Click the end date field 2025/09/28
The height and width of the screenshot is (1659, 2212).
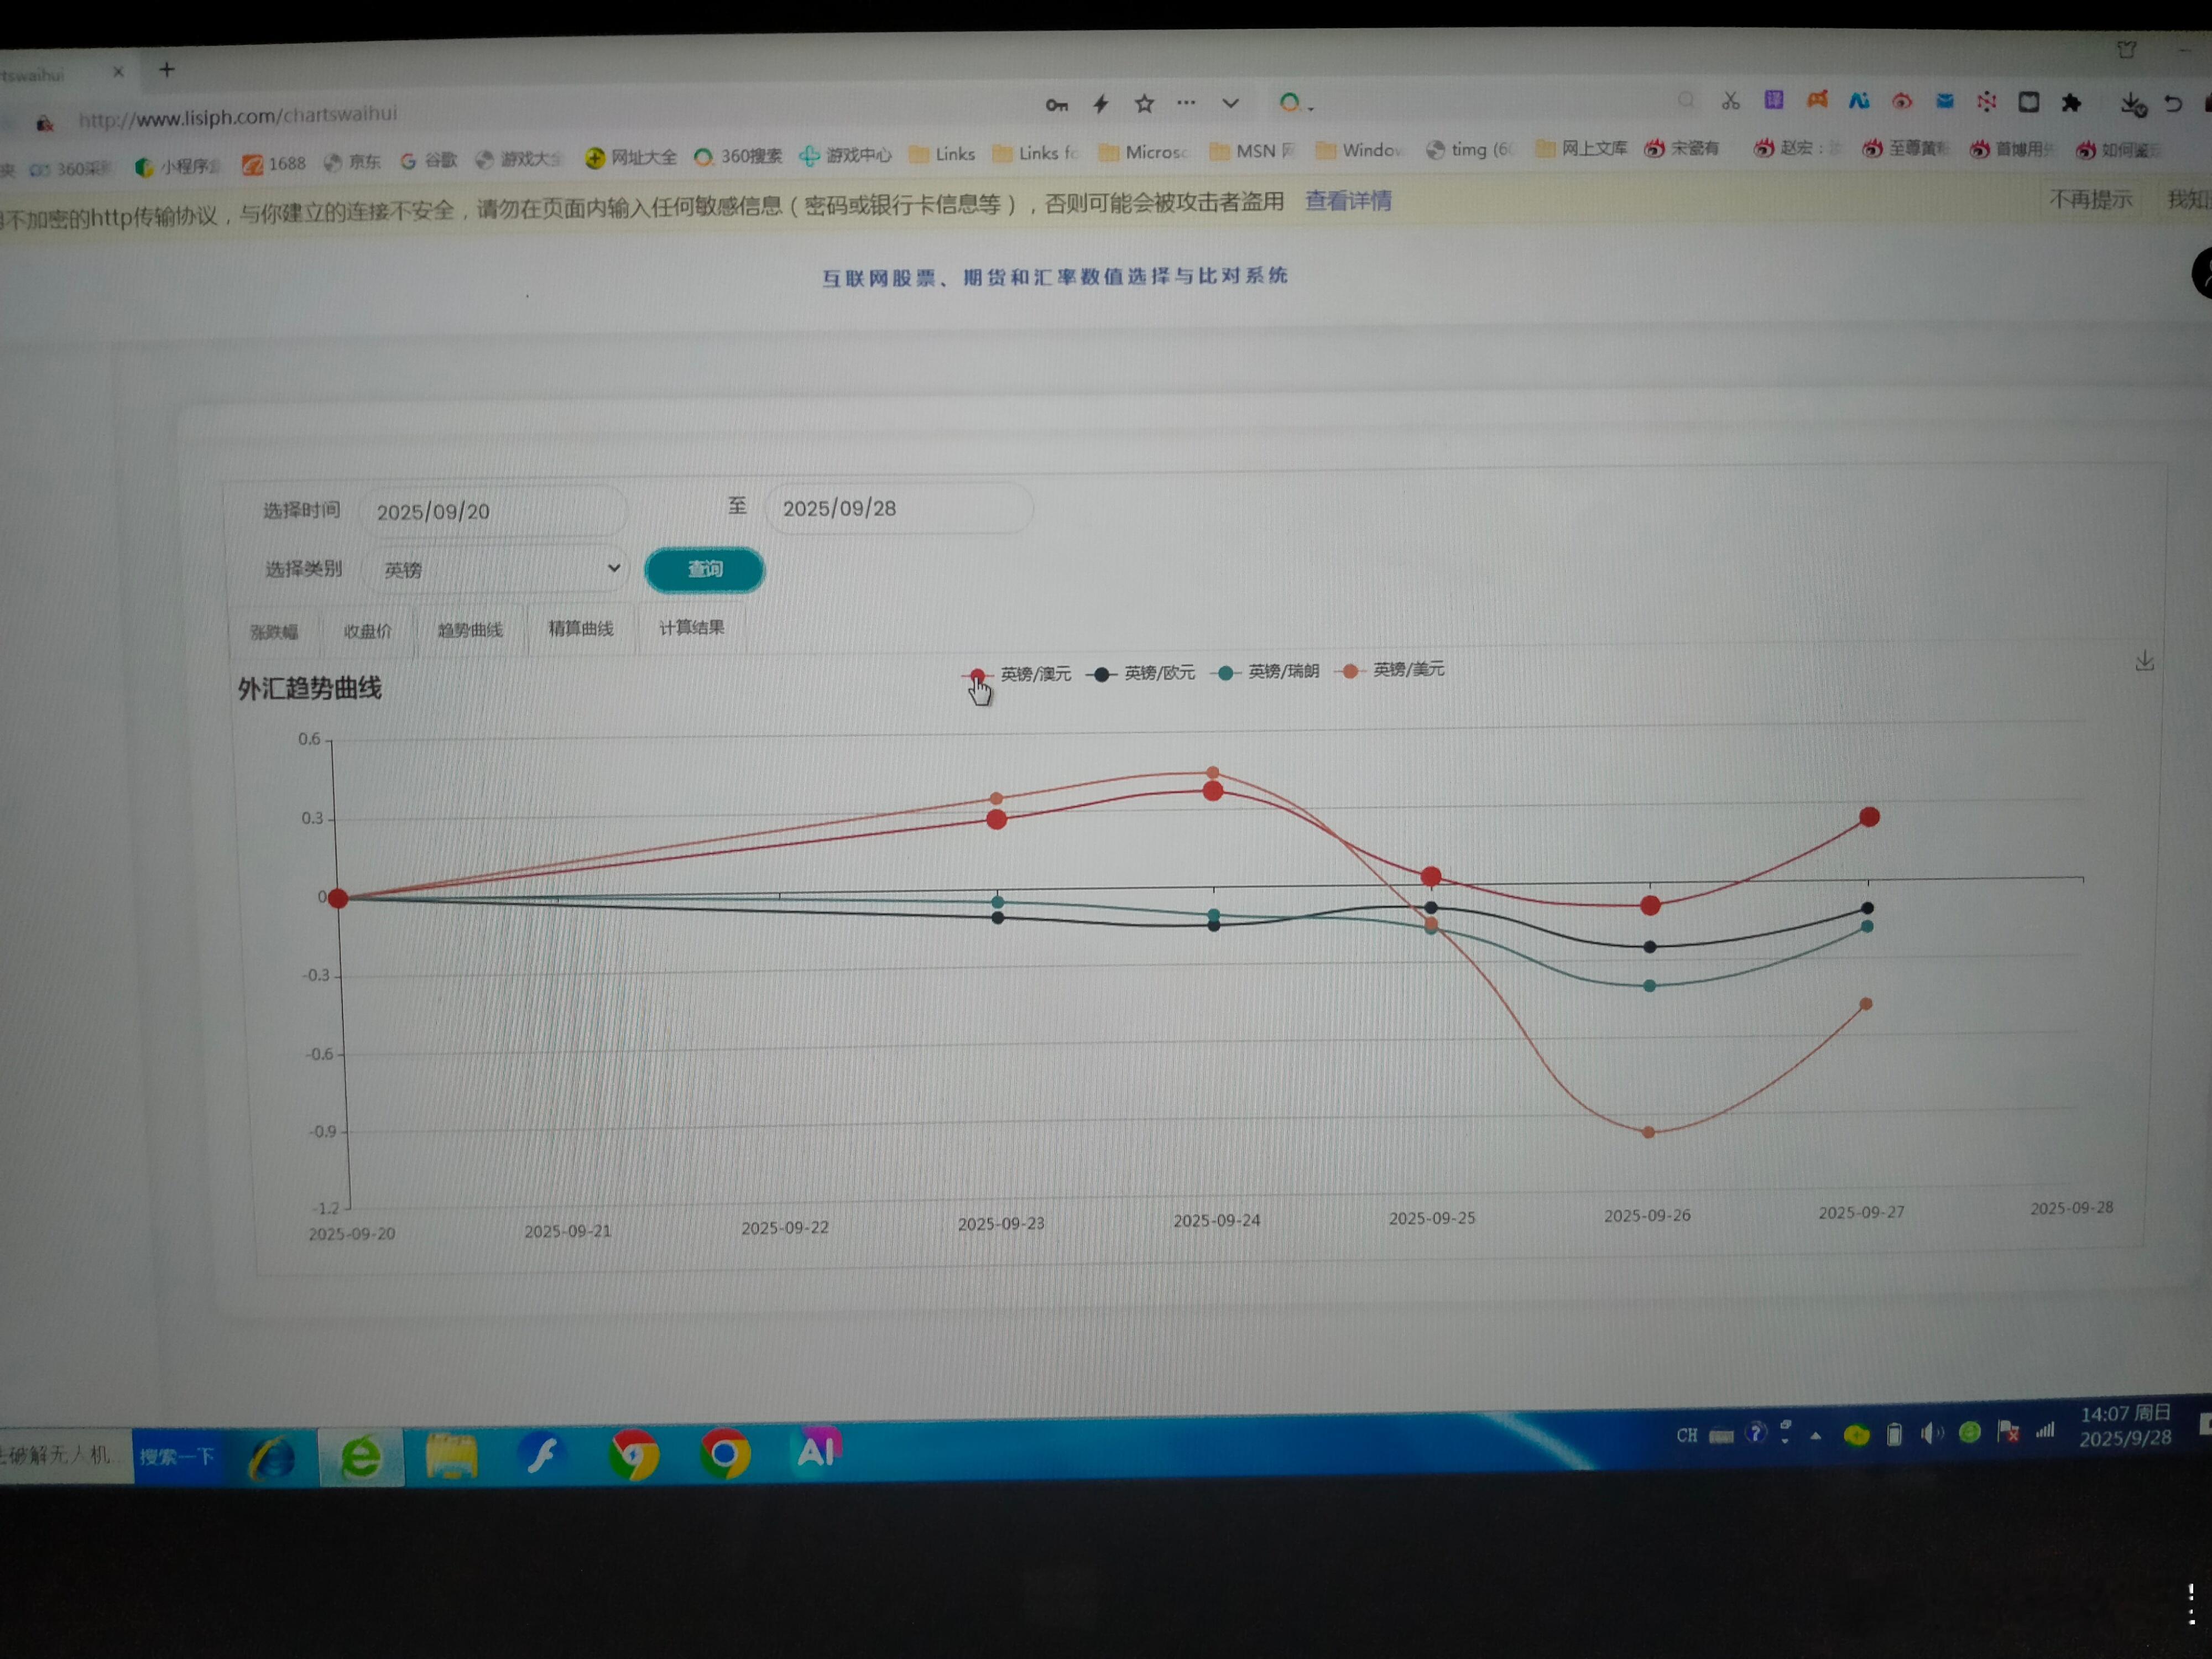tap(898, 508)
